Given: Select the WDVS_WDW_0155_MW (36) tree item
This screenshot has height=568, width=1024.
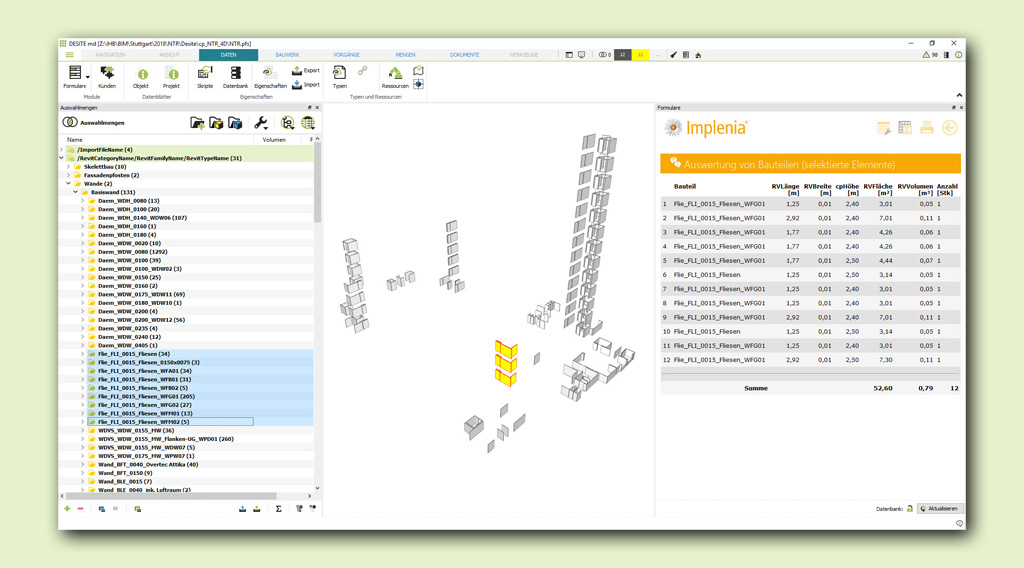Looking at the screenshot, I should click(x=135, y=431).
